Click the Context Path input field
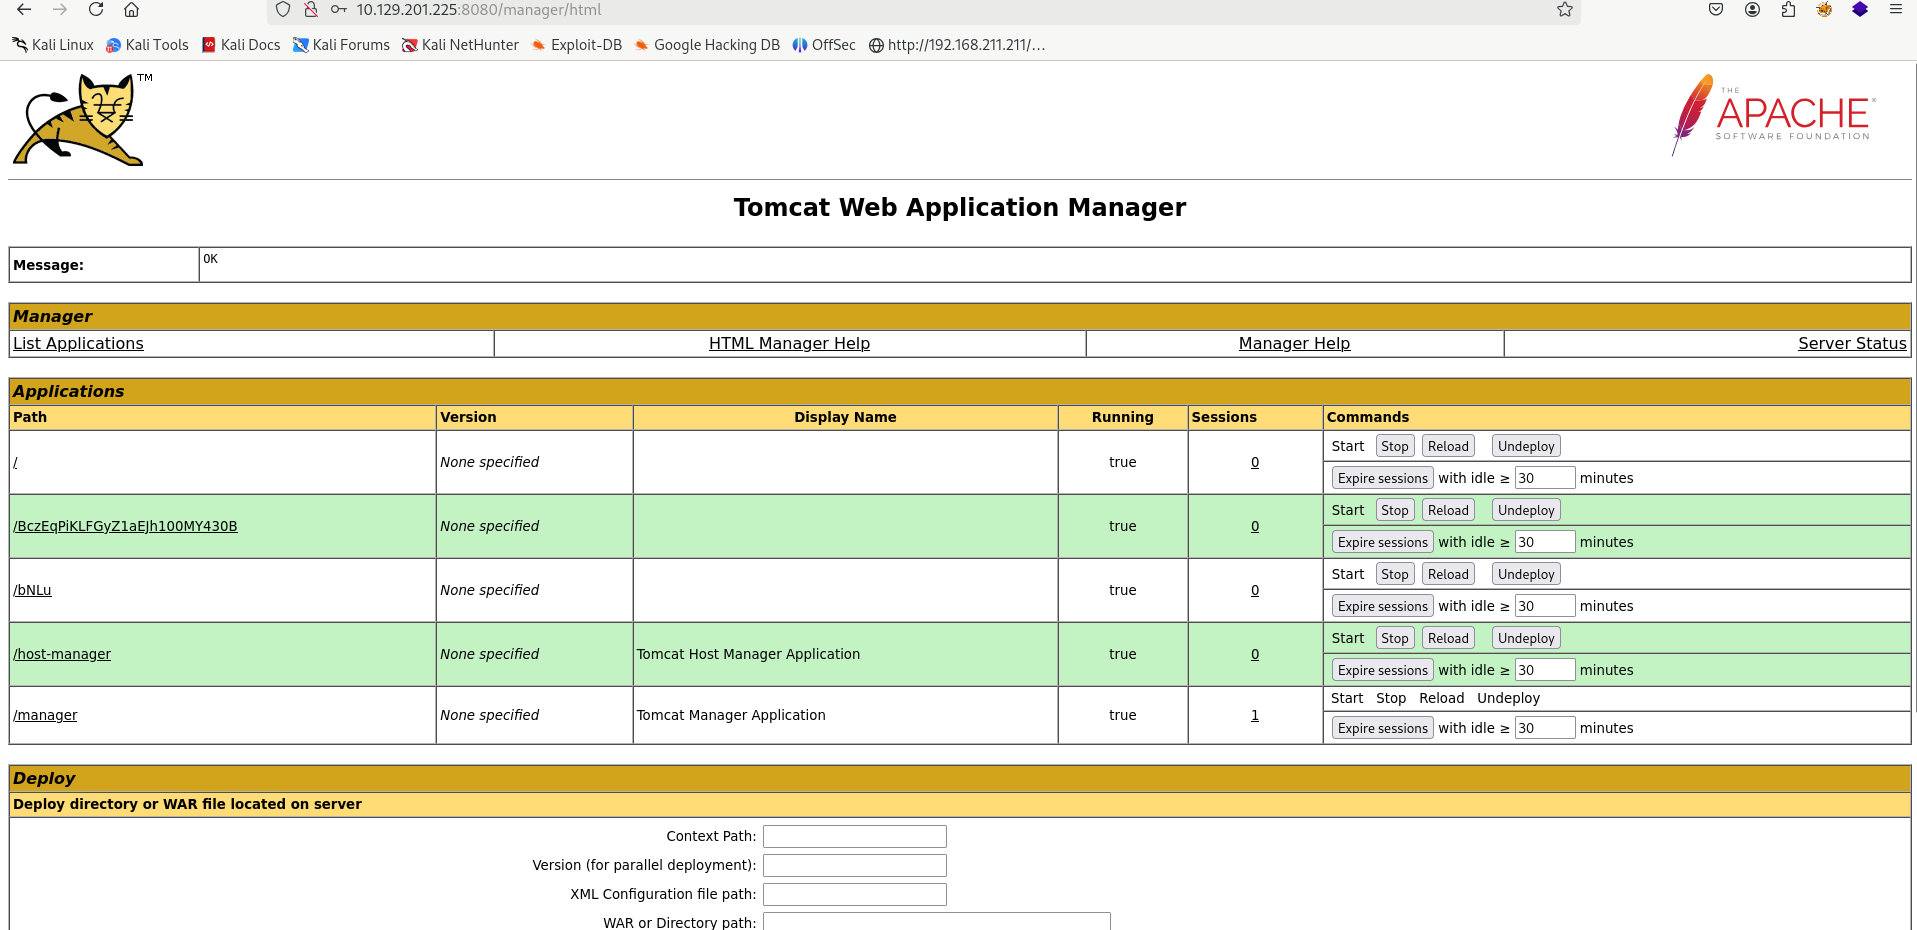Image resolution: width=1917 pixels, height=930 pixels. tap(855, 836)
